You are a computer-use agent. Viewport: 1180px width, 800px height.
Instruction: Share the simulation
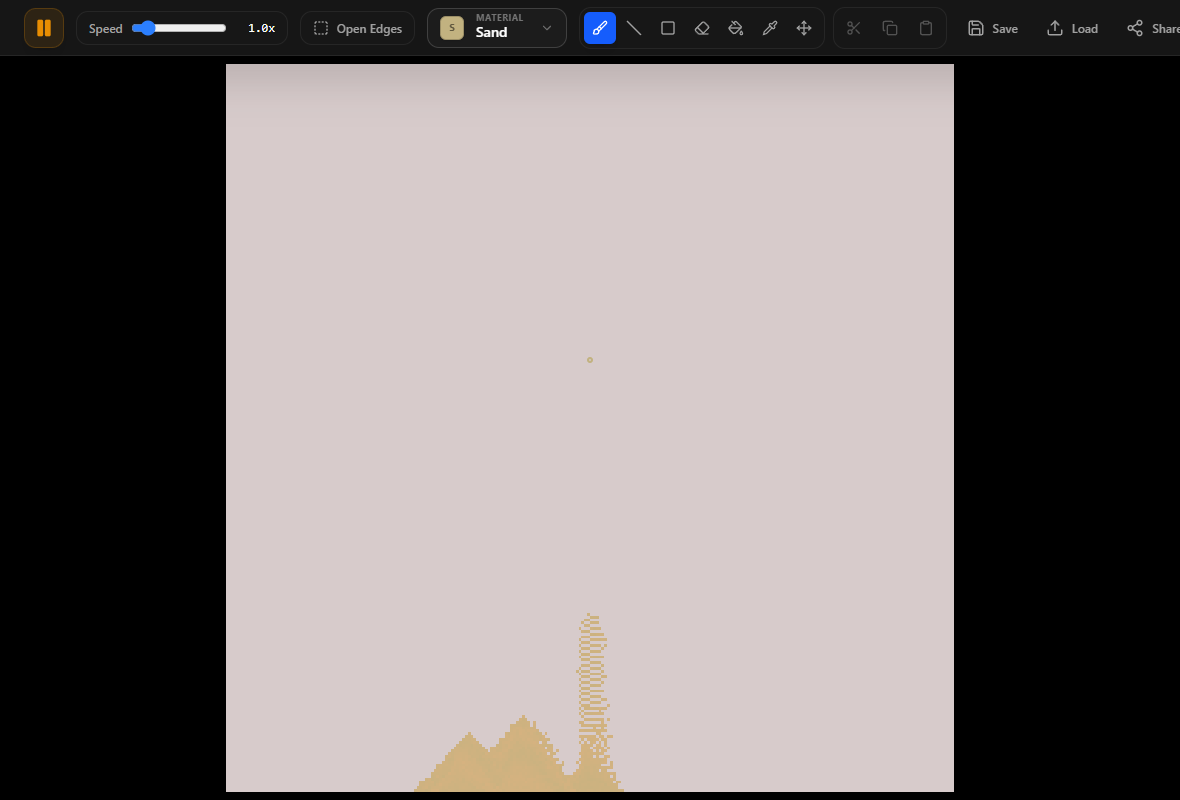[1153, 28]
